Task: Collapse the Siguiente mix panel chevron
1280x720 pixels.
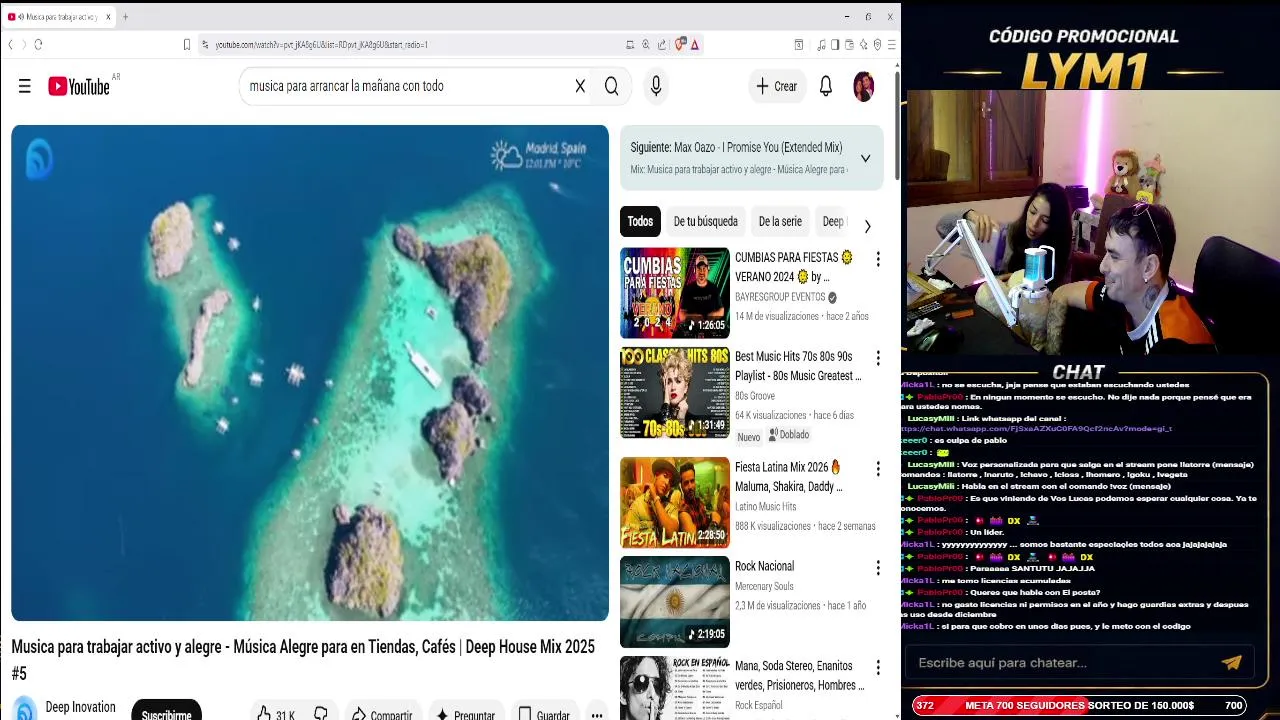Action: coord(865,158)
